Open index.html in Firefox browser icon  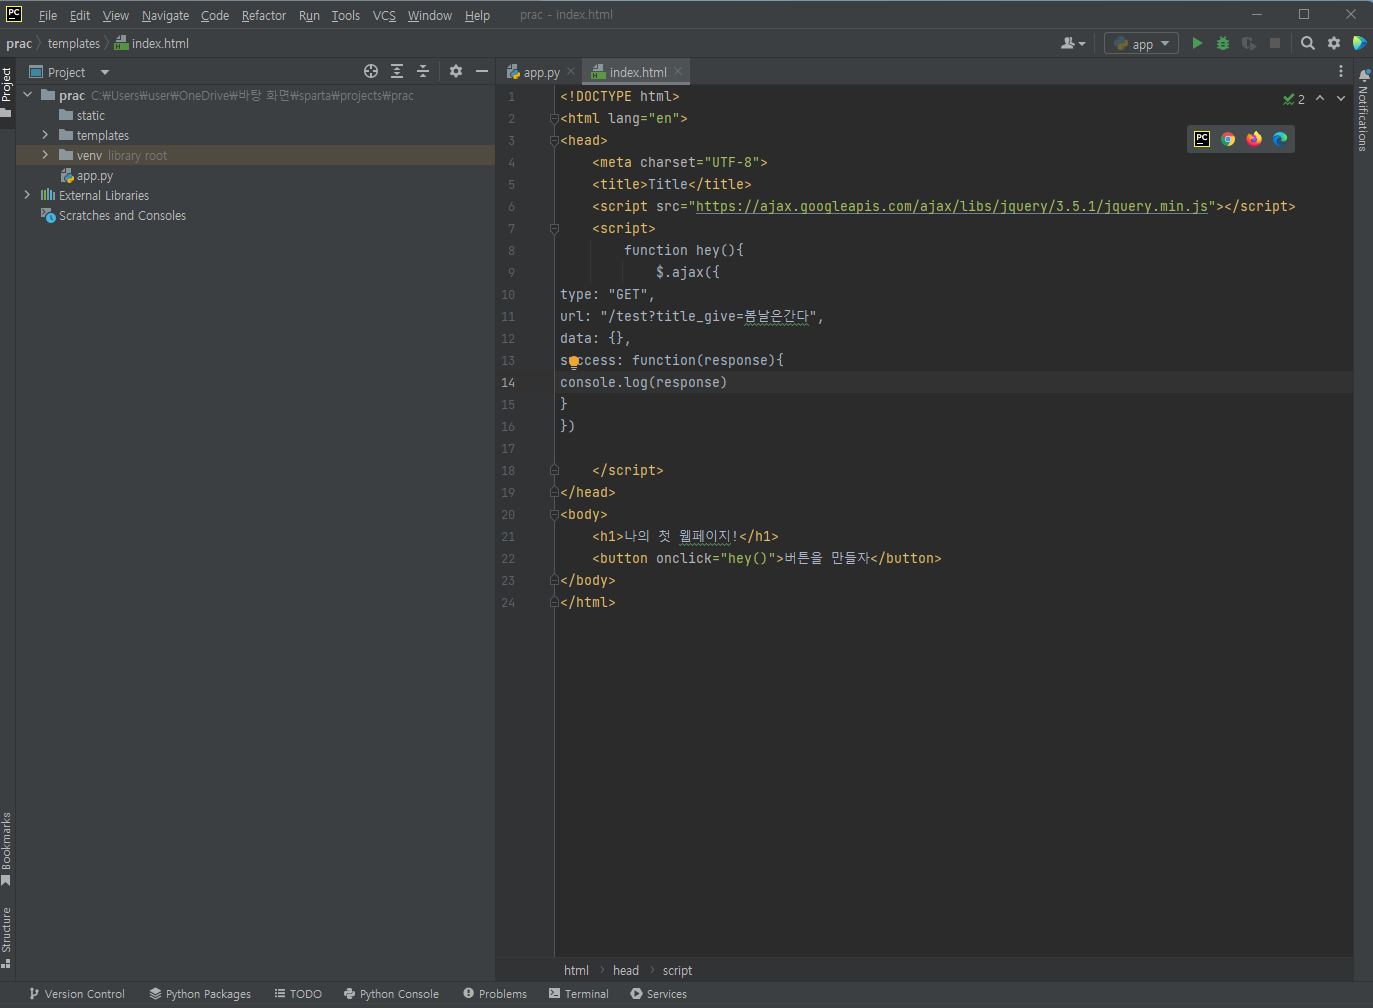(x=1254, y=139)
